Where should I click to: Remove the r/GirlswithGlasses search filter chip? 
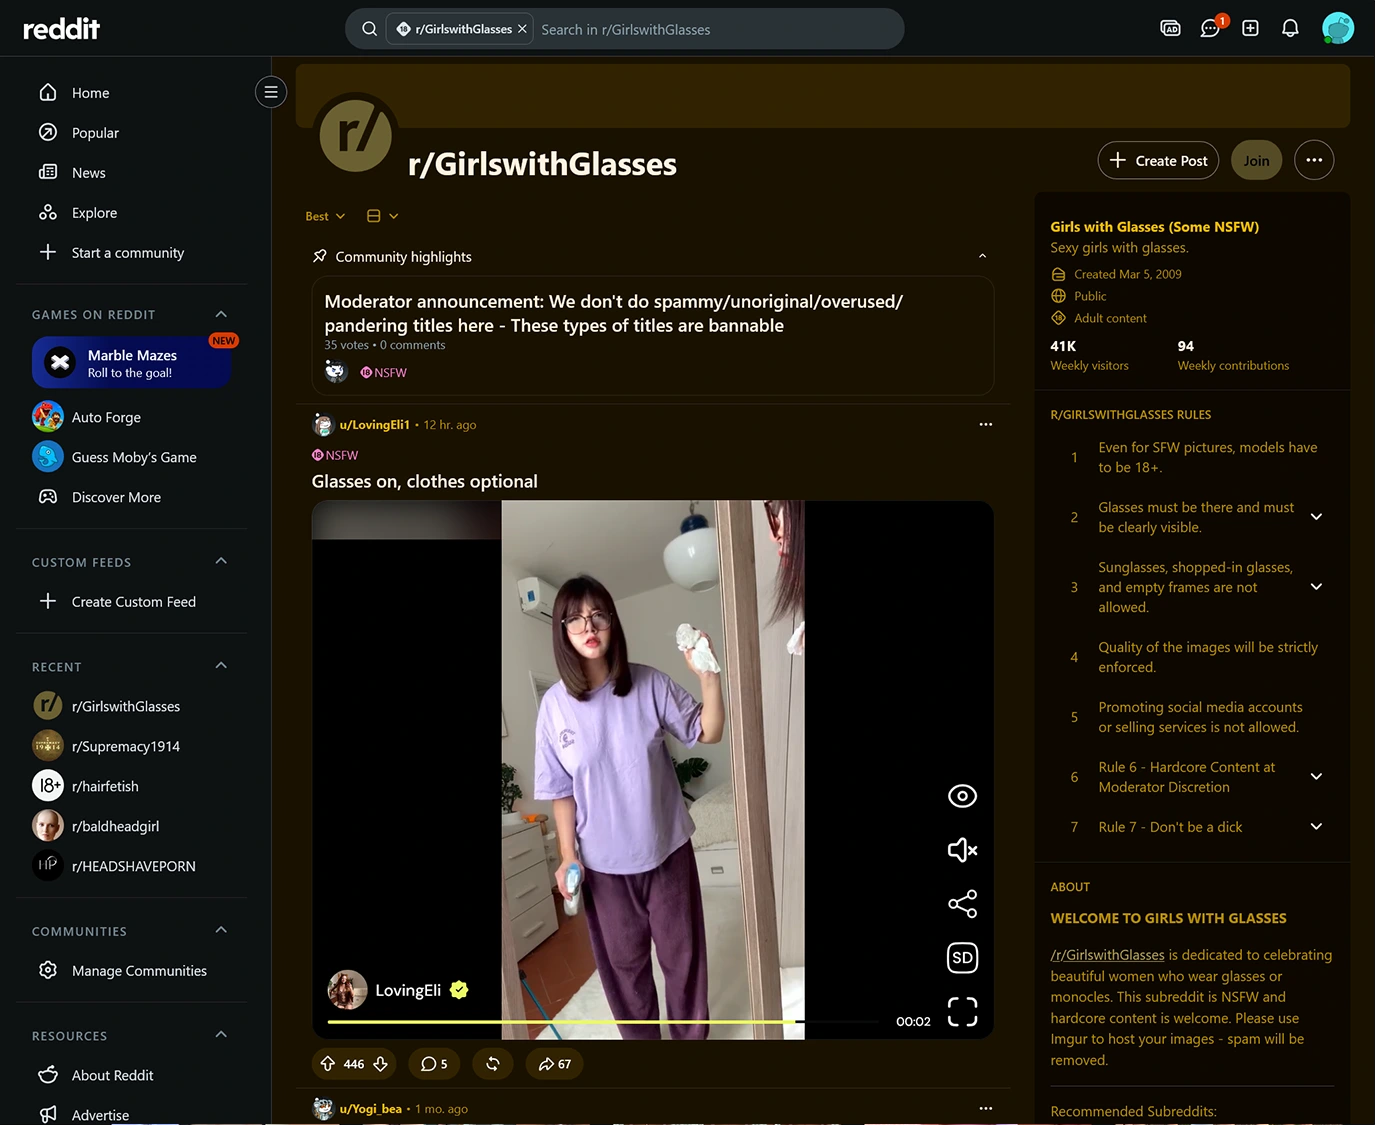[522, 29]
